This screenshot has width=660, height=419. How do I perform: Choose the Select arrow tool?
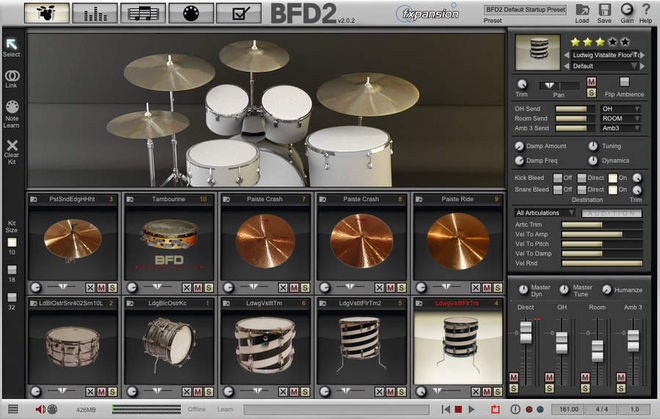click(11, 44)
